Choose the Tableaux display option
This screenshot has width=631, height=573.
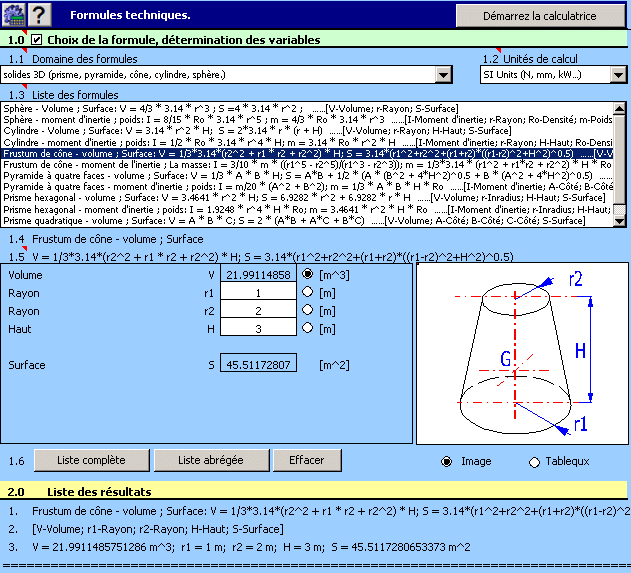click(x=534, y=461)
